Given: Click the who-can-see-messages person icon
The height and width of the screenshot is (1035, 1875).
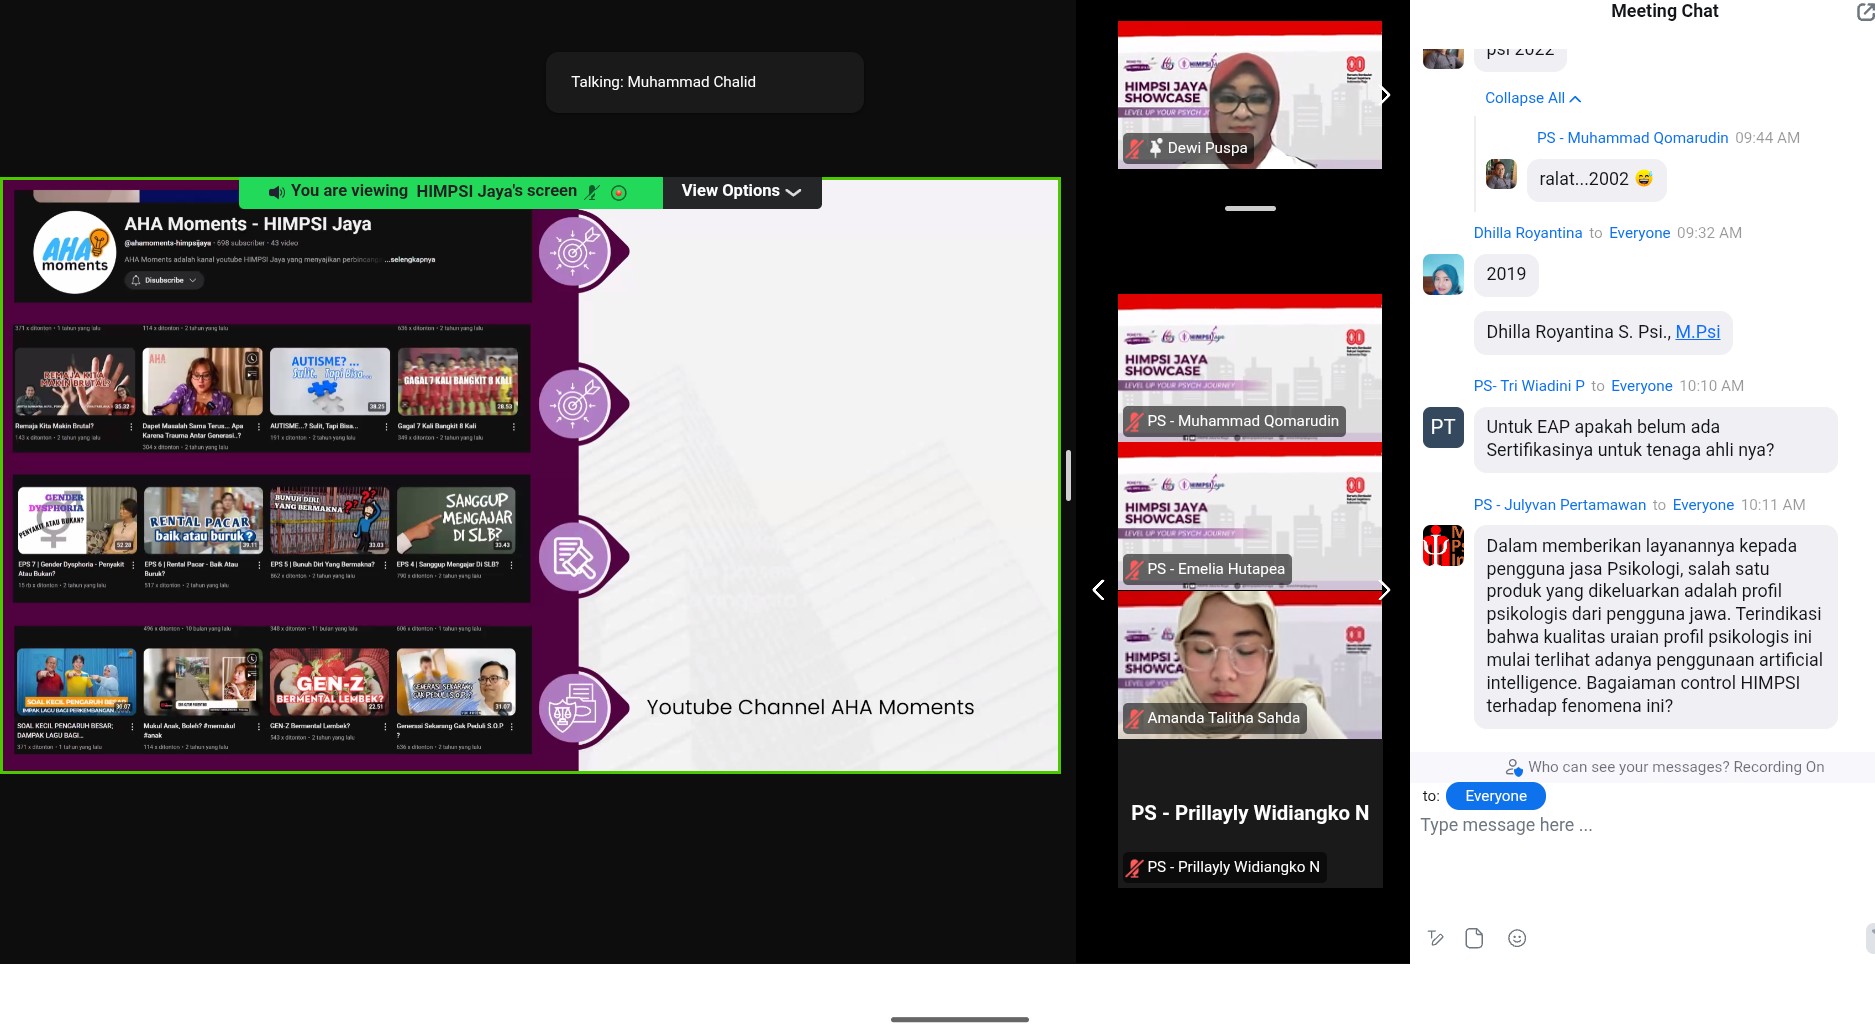Looking at the screenshot, I should [1514, 768].
